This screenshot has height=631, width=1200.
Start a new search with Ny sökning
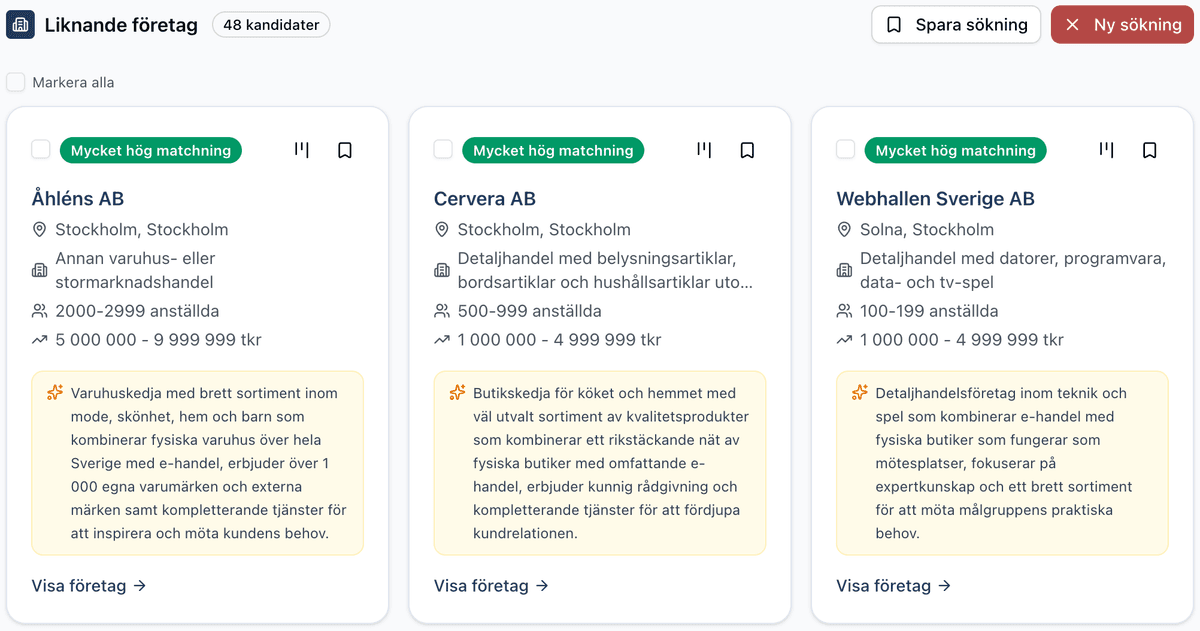1122,24
